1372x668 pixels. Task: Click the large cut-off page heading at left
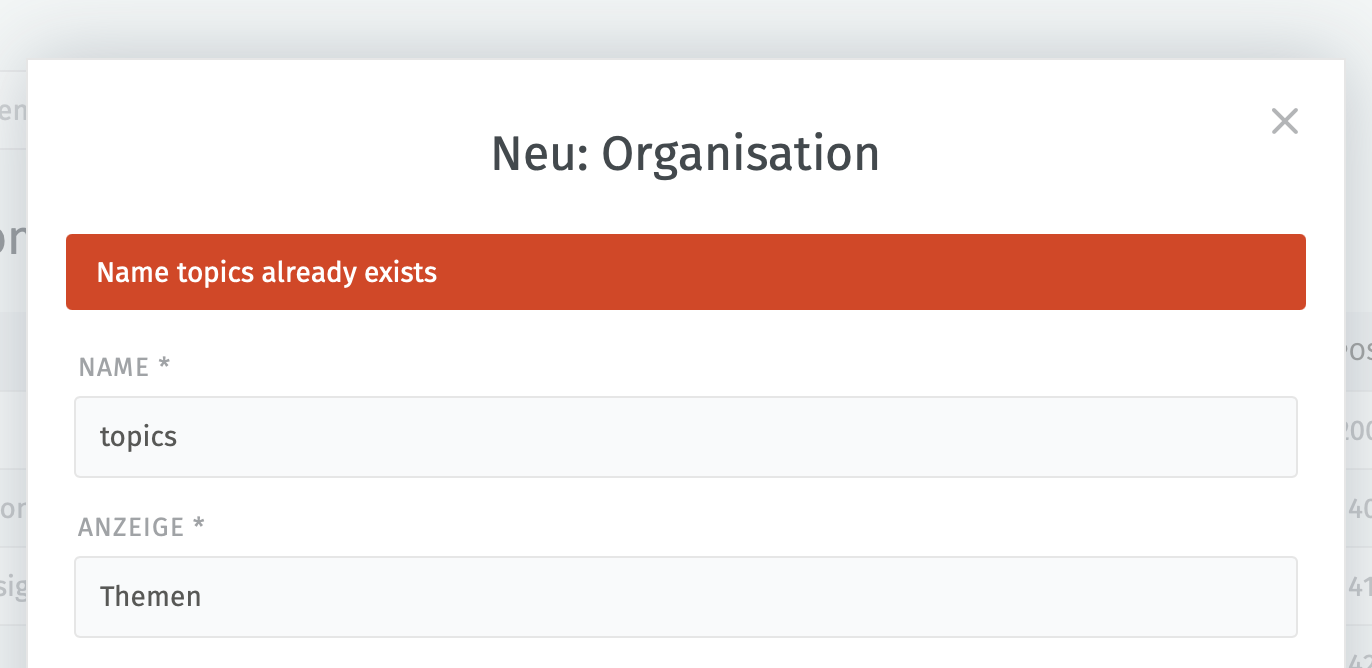(x=13, y=240)
